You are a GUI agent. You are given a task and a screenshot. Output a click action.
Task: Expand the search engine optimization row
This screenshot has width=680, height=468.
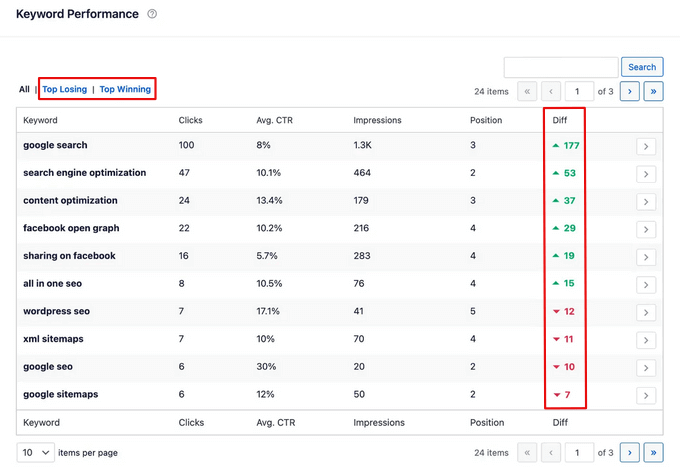[646, 175]
